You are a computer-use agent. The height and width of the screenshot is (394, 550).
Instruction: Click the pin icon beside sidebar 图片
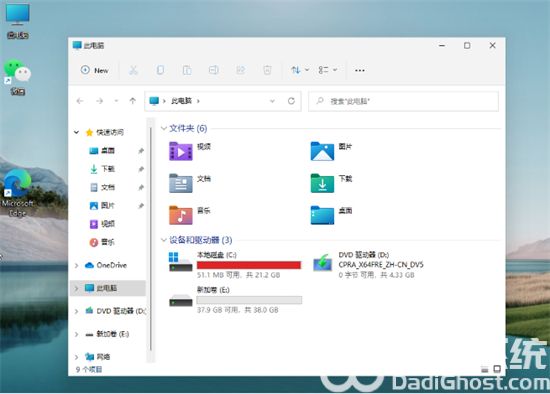(141, 206)
